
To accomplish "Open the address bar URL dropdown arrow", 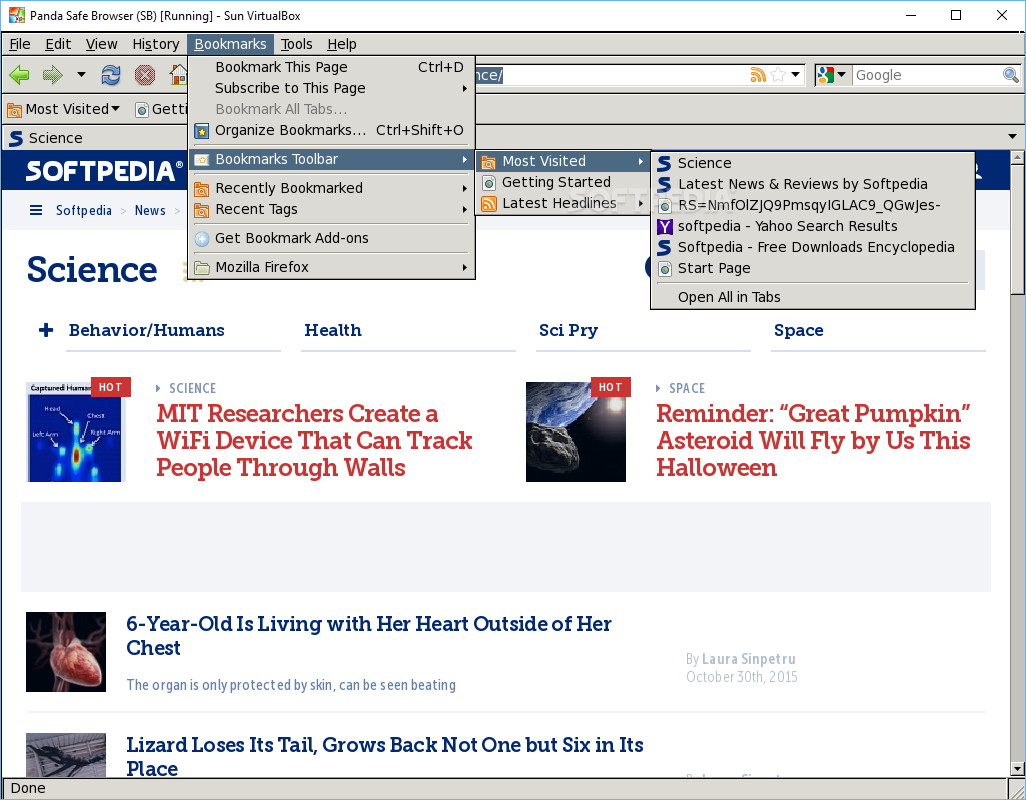I will tap(796, 75).
